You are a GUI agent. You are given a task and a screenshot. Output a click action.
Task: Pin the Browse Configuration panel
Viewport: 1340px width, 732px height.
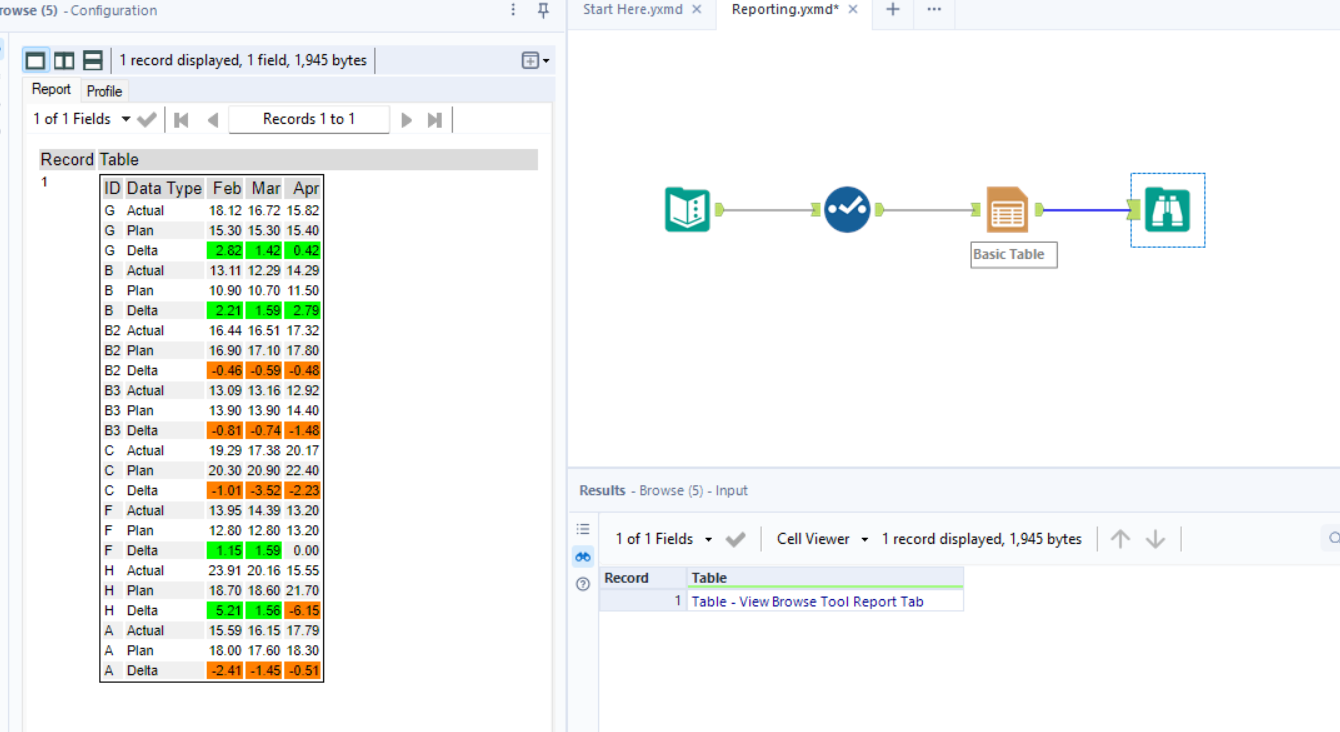point(541,10)
